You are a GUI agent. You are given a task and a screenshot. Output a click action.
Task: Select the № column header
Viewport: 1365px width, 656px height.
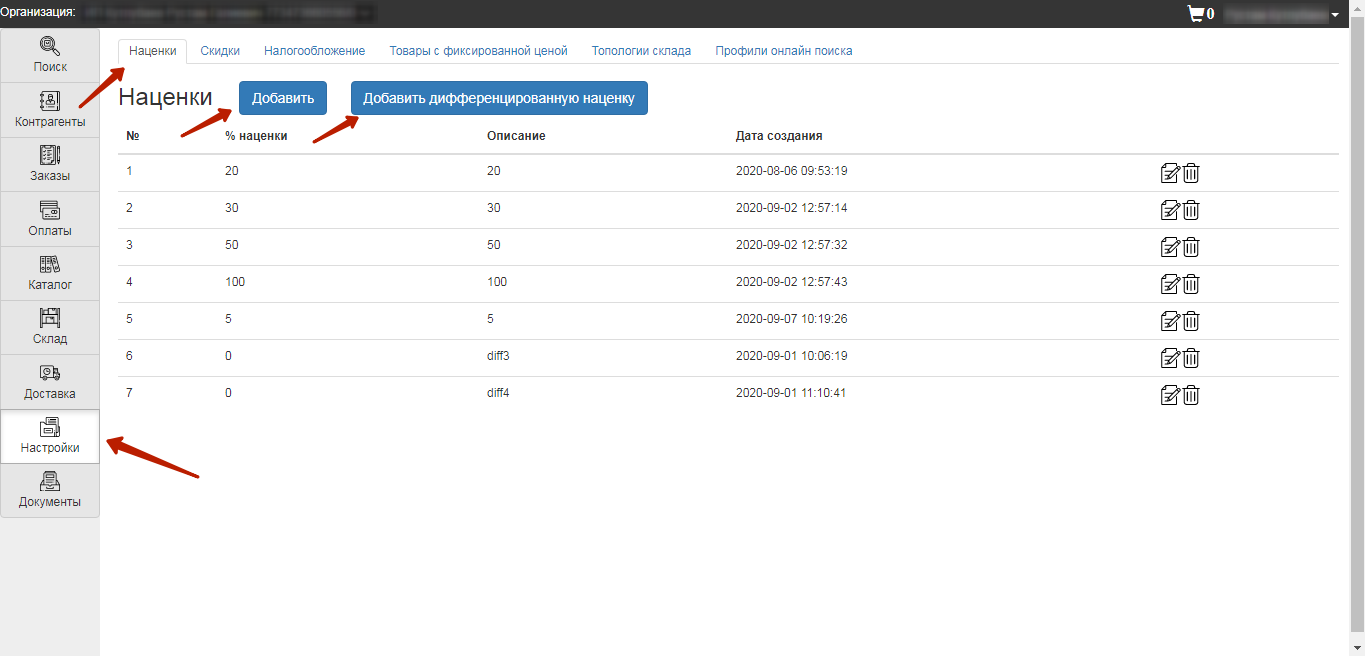pyautogui.click(x=132, y=136)
